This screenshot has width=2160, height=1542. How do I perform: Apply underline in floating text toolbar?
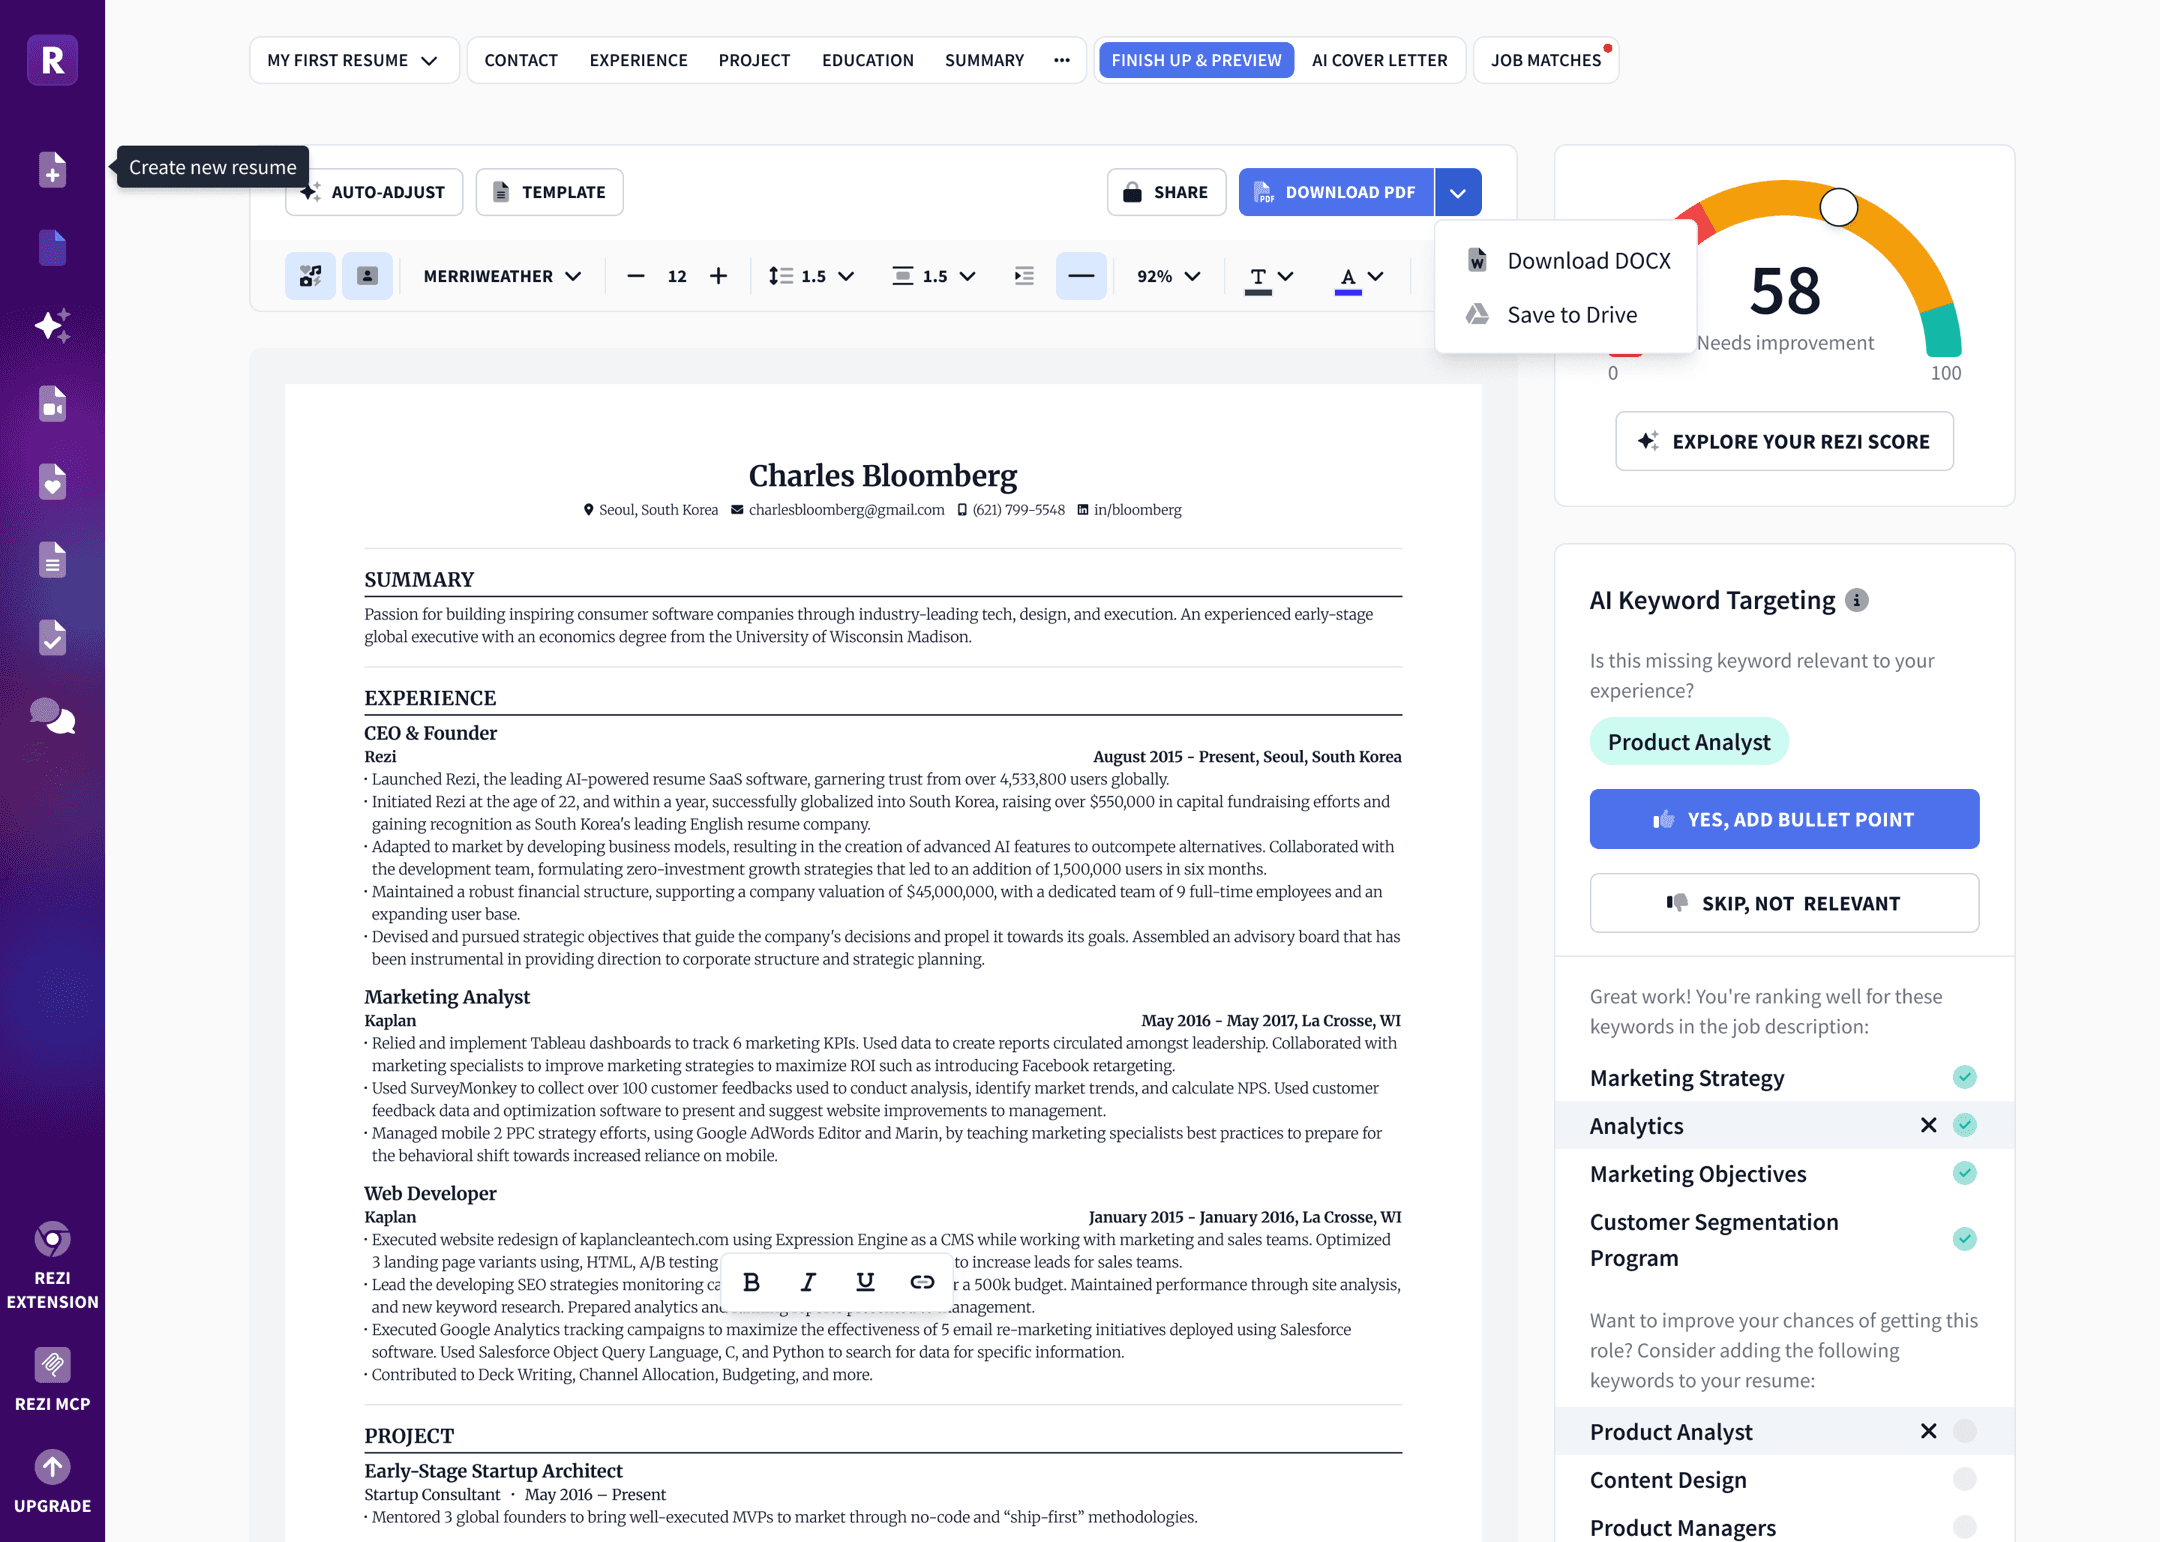[x=865, y=1282]
